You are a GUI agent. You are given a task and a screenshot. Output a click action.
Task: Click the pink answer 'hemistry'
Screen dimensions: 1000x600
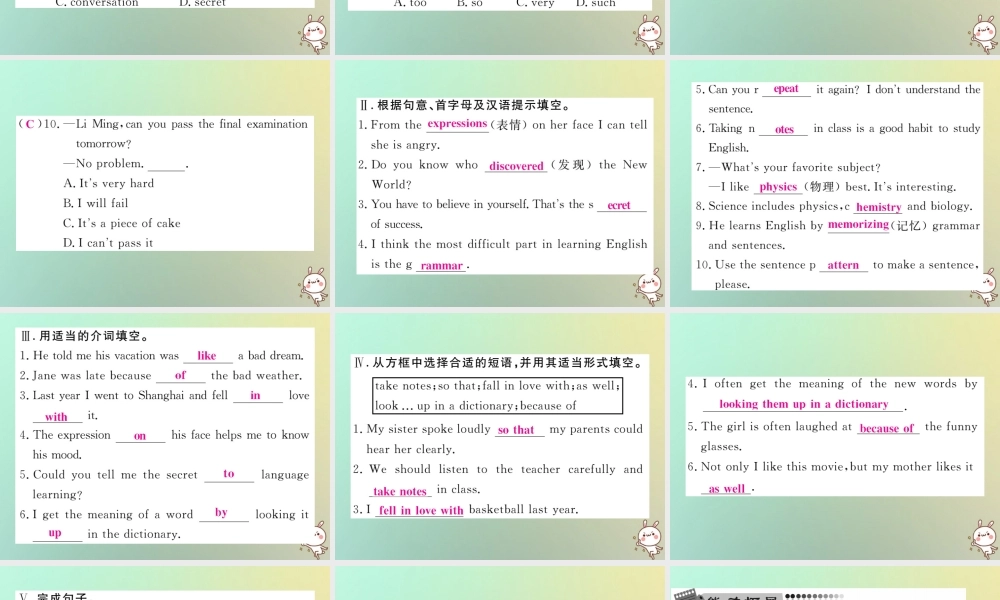[879, 207]
